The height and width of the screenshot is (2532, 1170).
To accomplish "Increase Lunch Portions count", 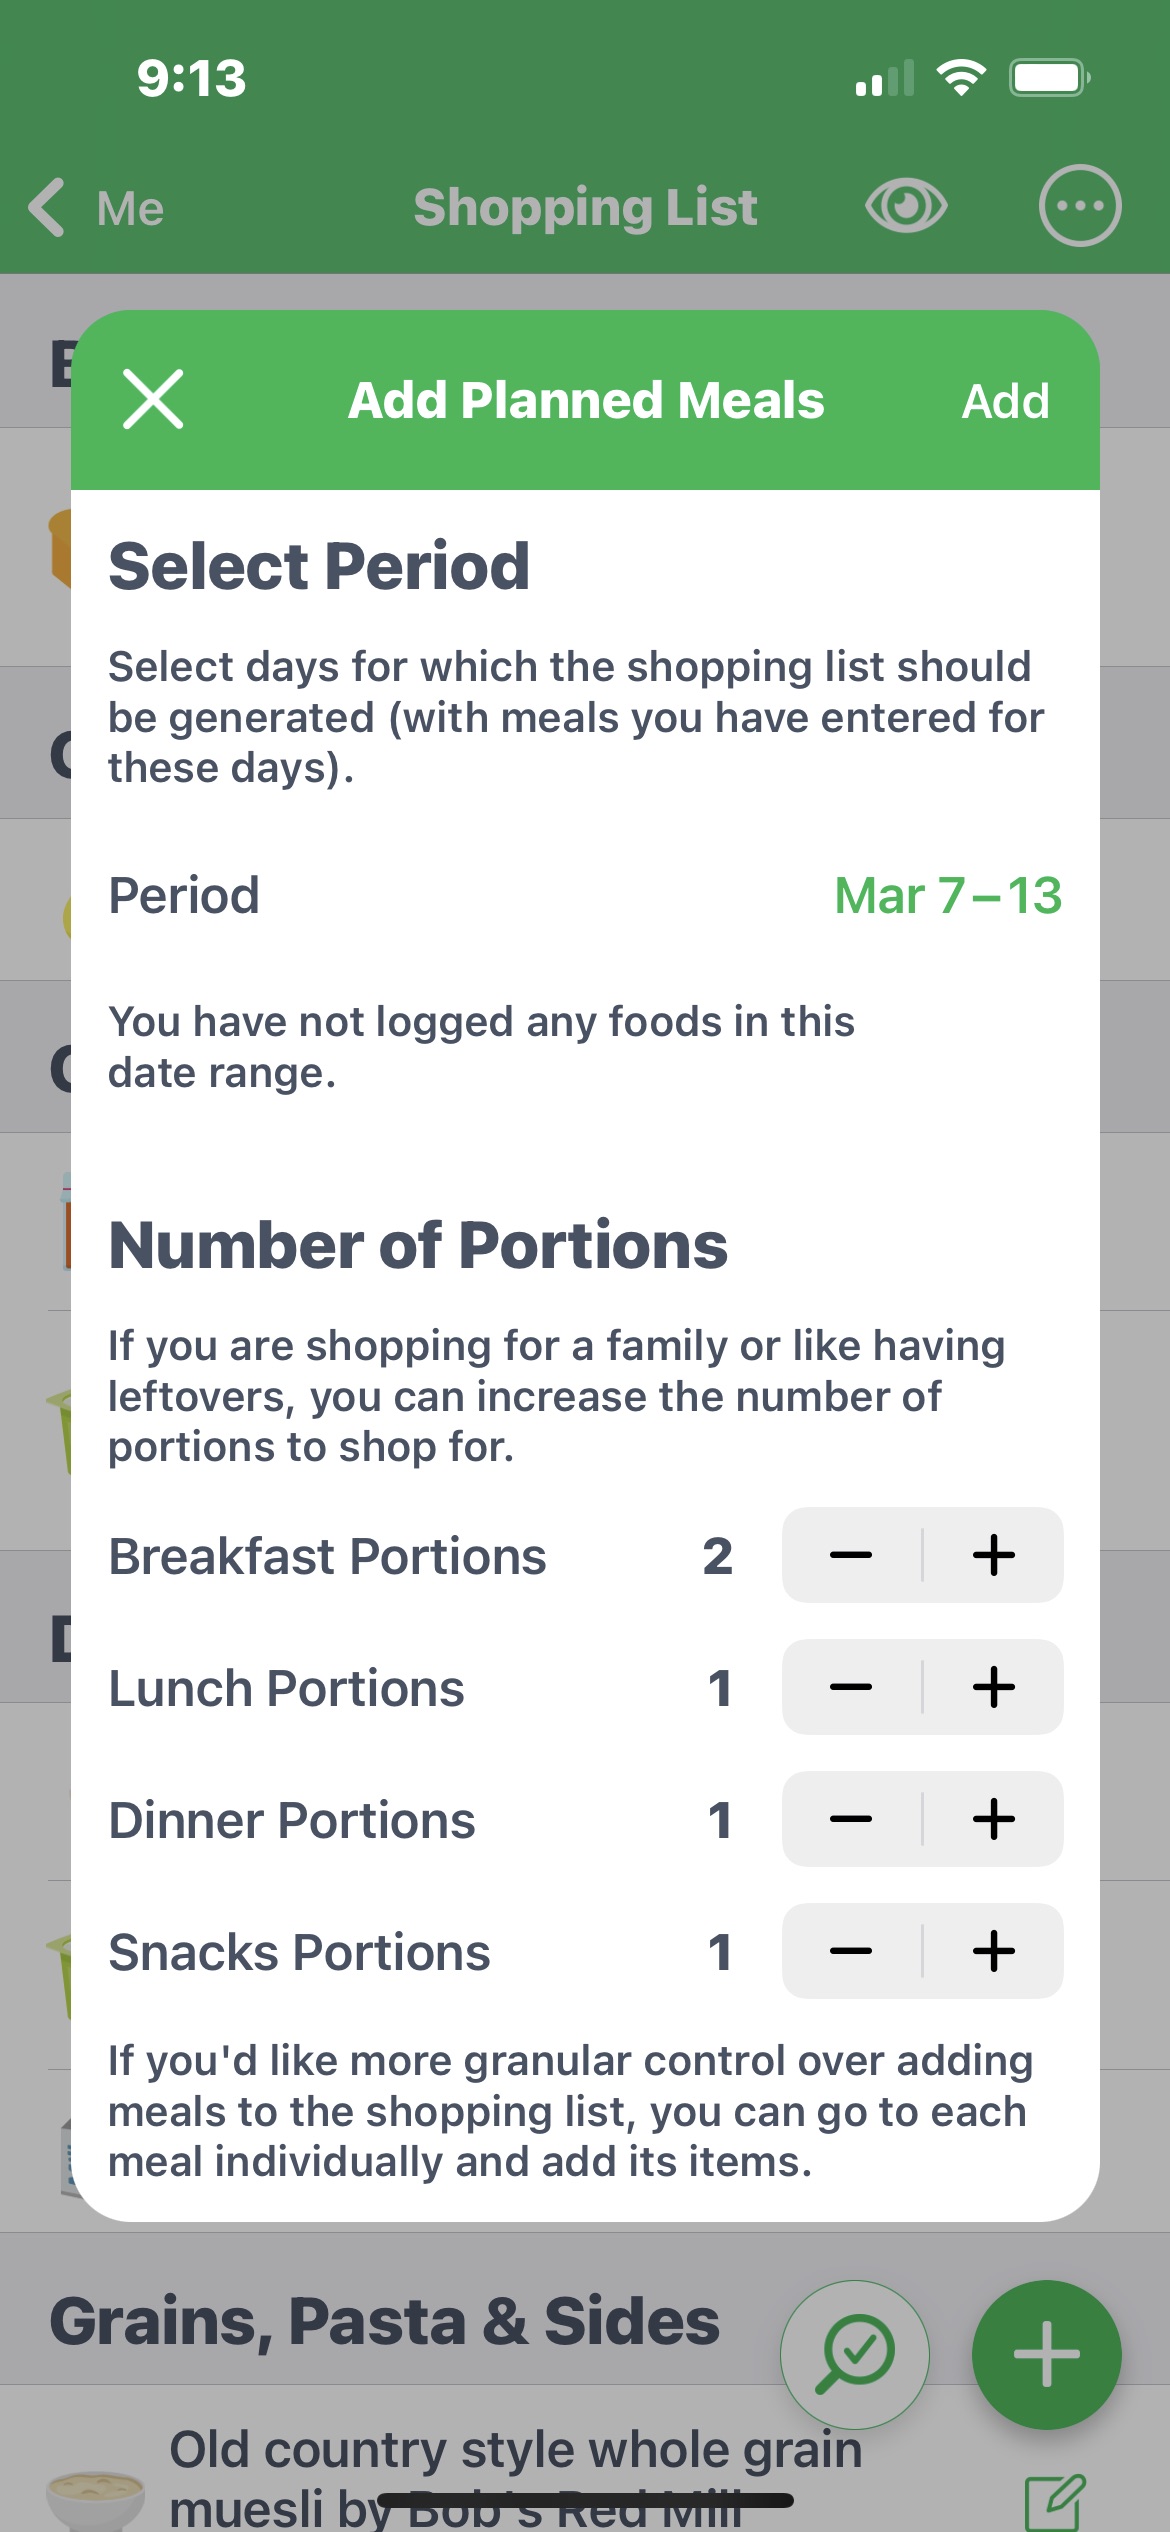I will (x=993, y=1688).
